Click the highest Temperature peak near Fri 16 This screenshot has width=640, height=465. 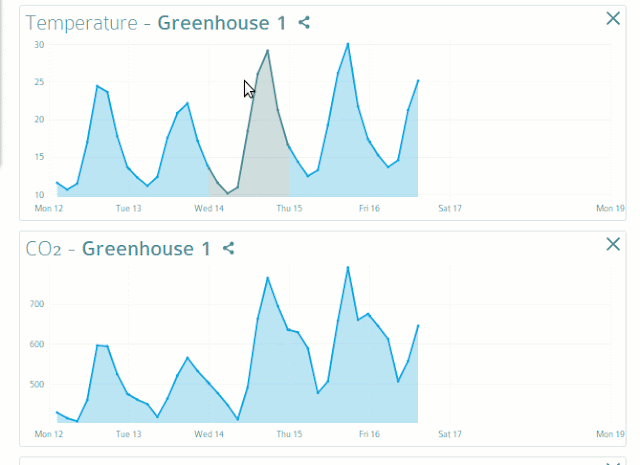point(347,44)
